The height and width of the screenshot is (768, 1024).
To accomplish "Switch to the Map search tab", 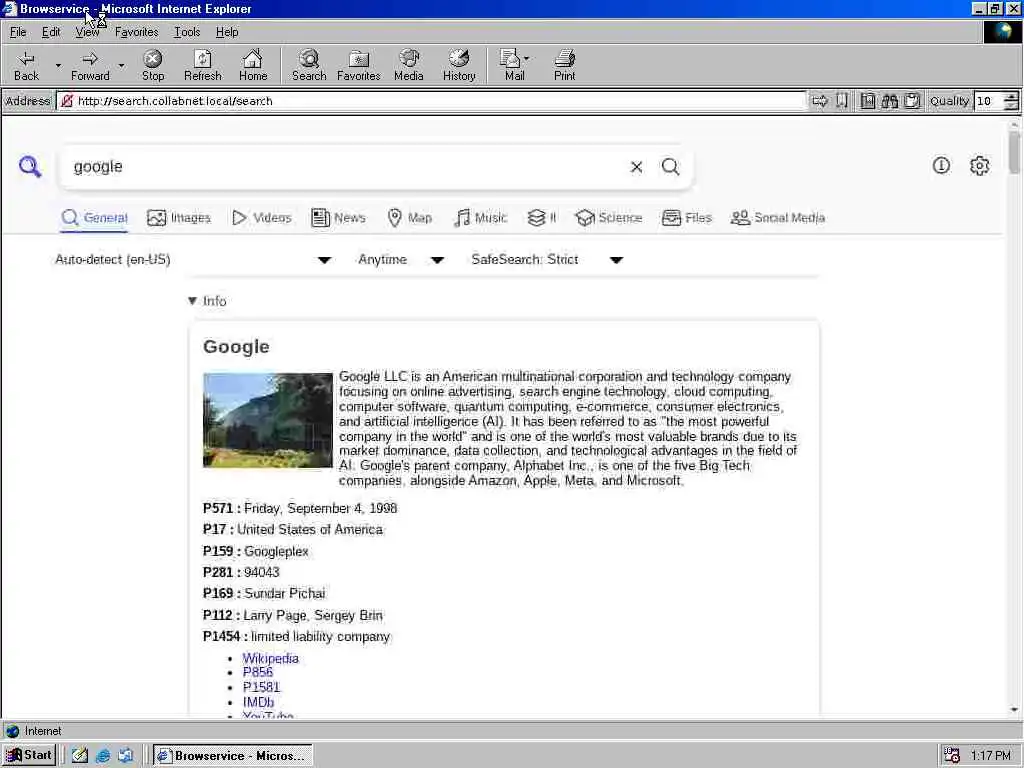I will click(x=409, y=217).
